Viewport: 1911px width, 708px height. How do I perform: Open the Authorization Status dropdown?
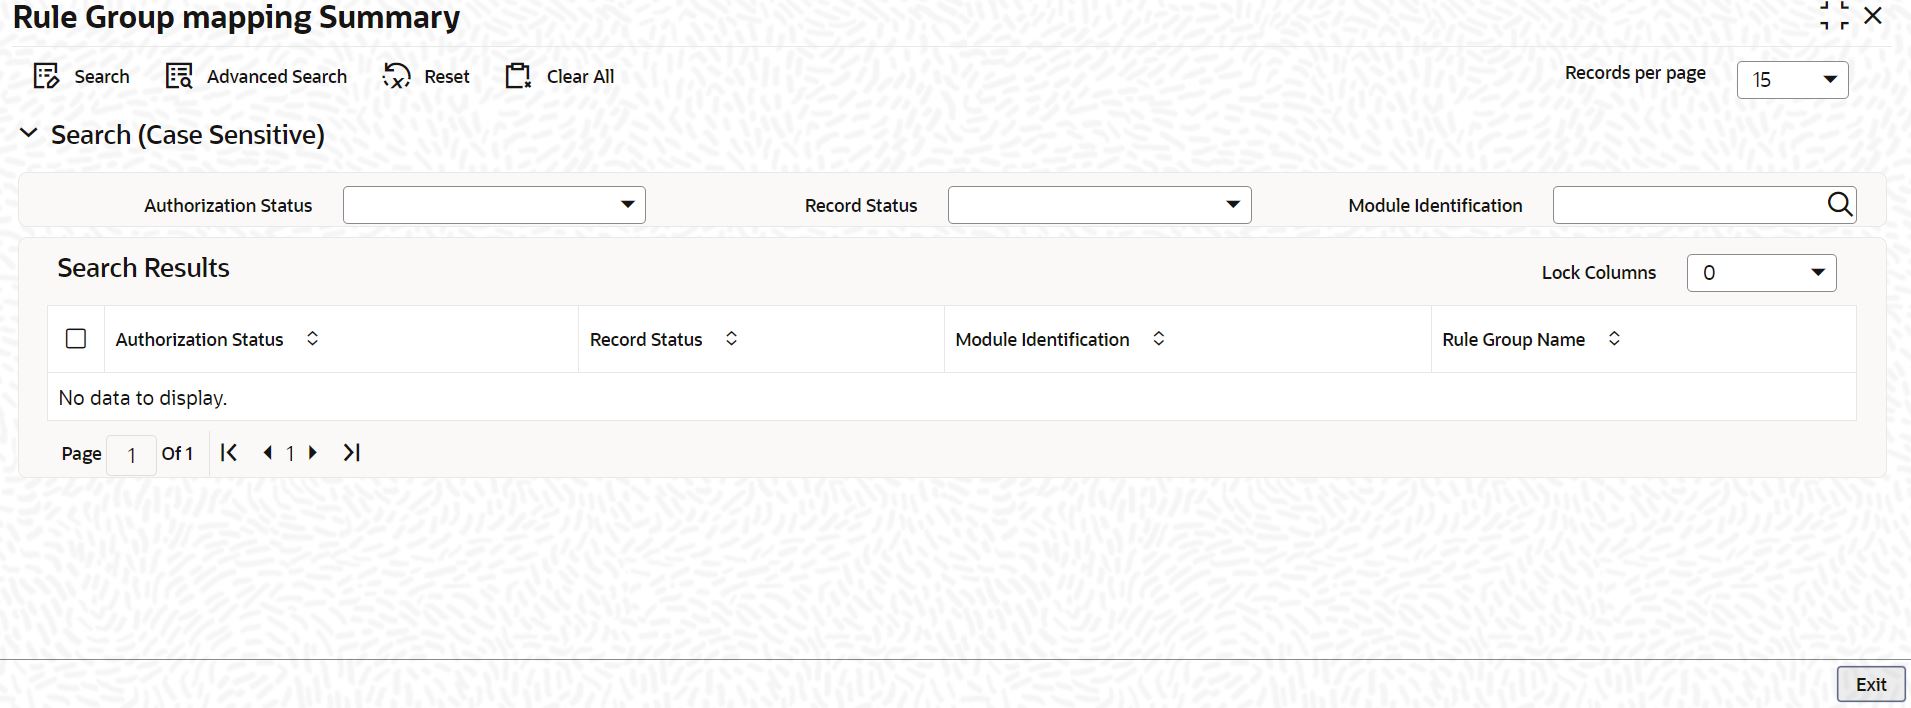[627, 205]
